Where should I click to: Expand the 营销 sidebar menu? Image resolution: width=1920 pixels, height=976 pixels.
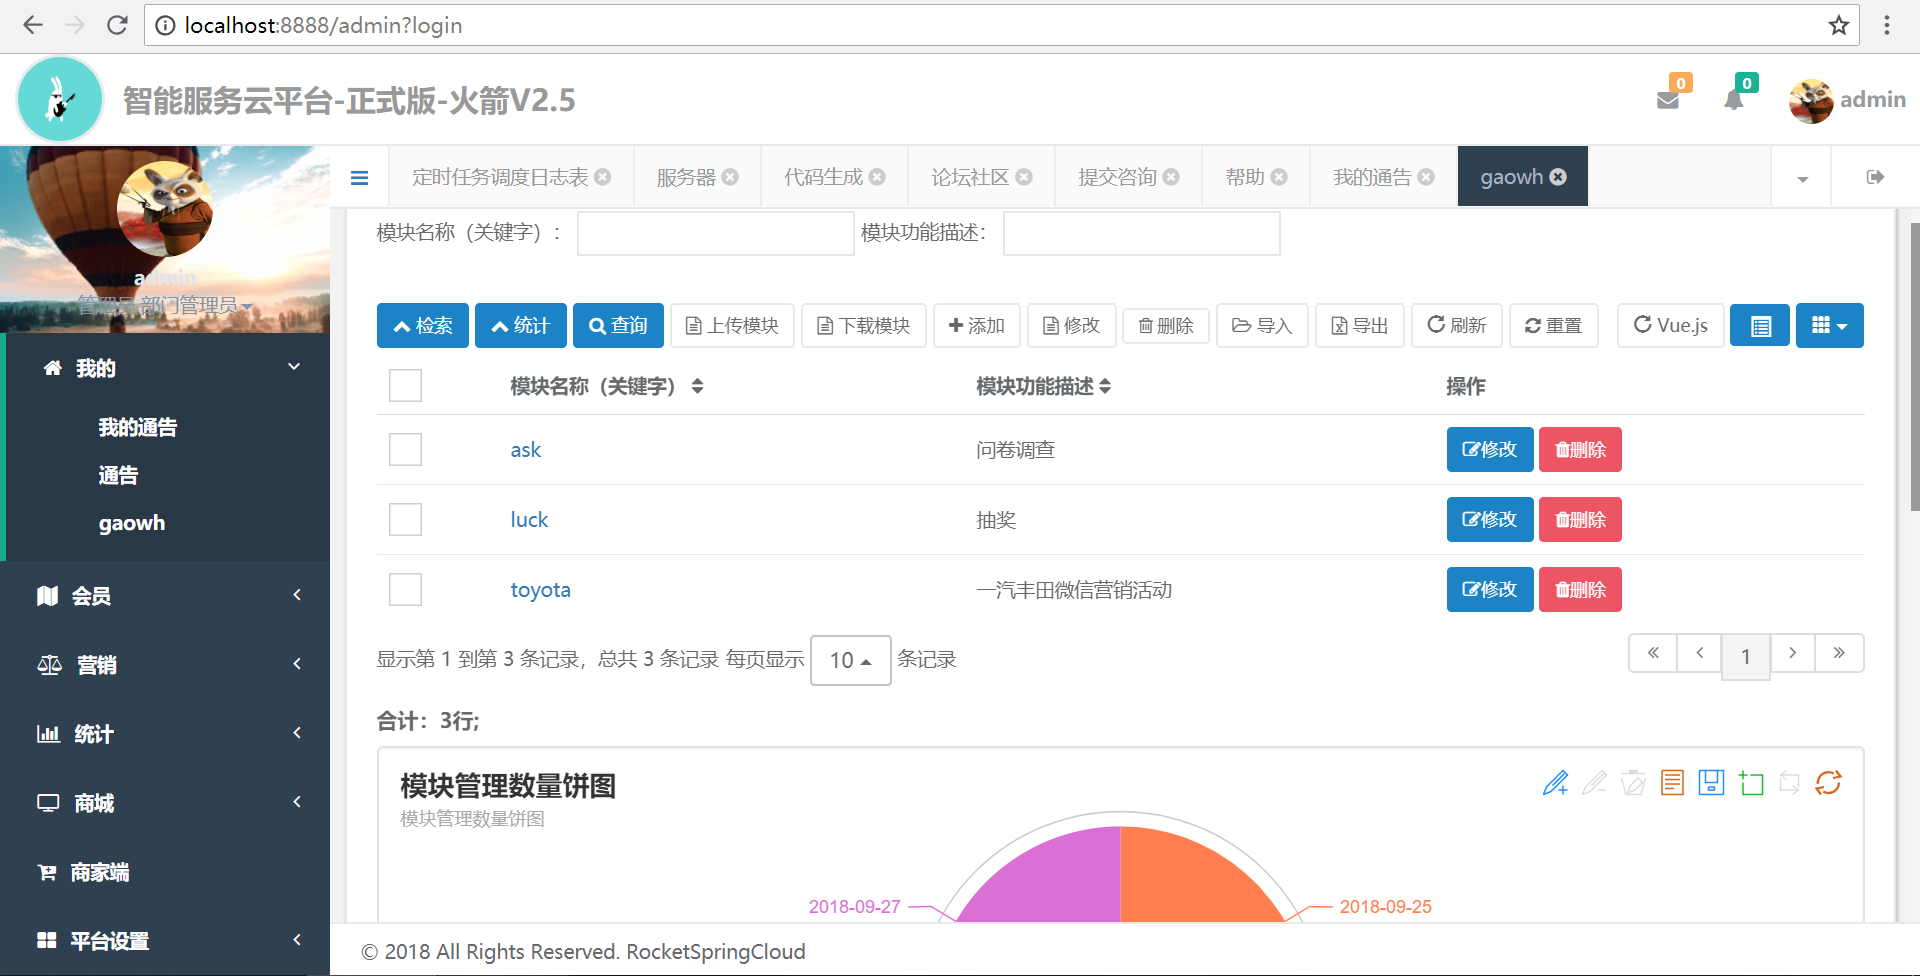pyautogui.click(x=165, y=665)
